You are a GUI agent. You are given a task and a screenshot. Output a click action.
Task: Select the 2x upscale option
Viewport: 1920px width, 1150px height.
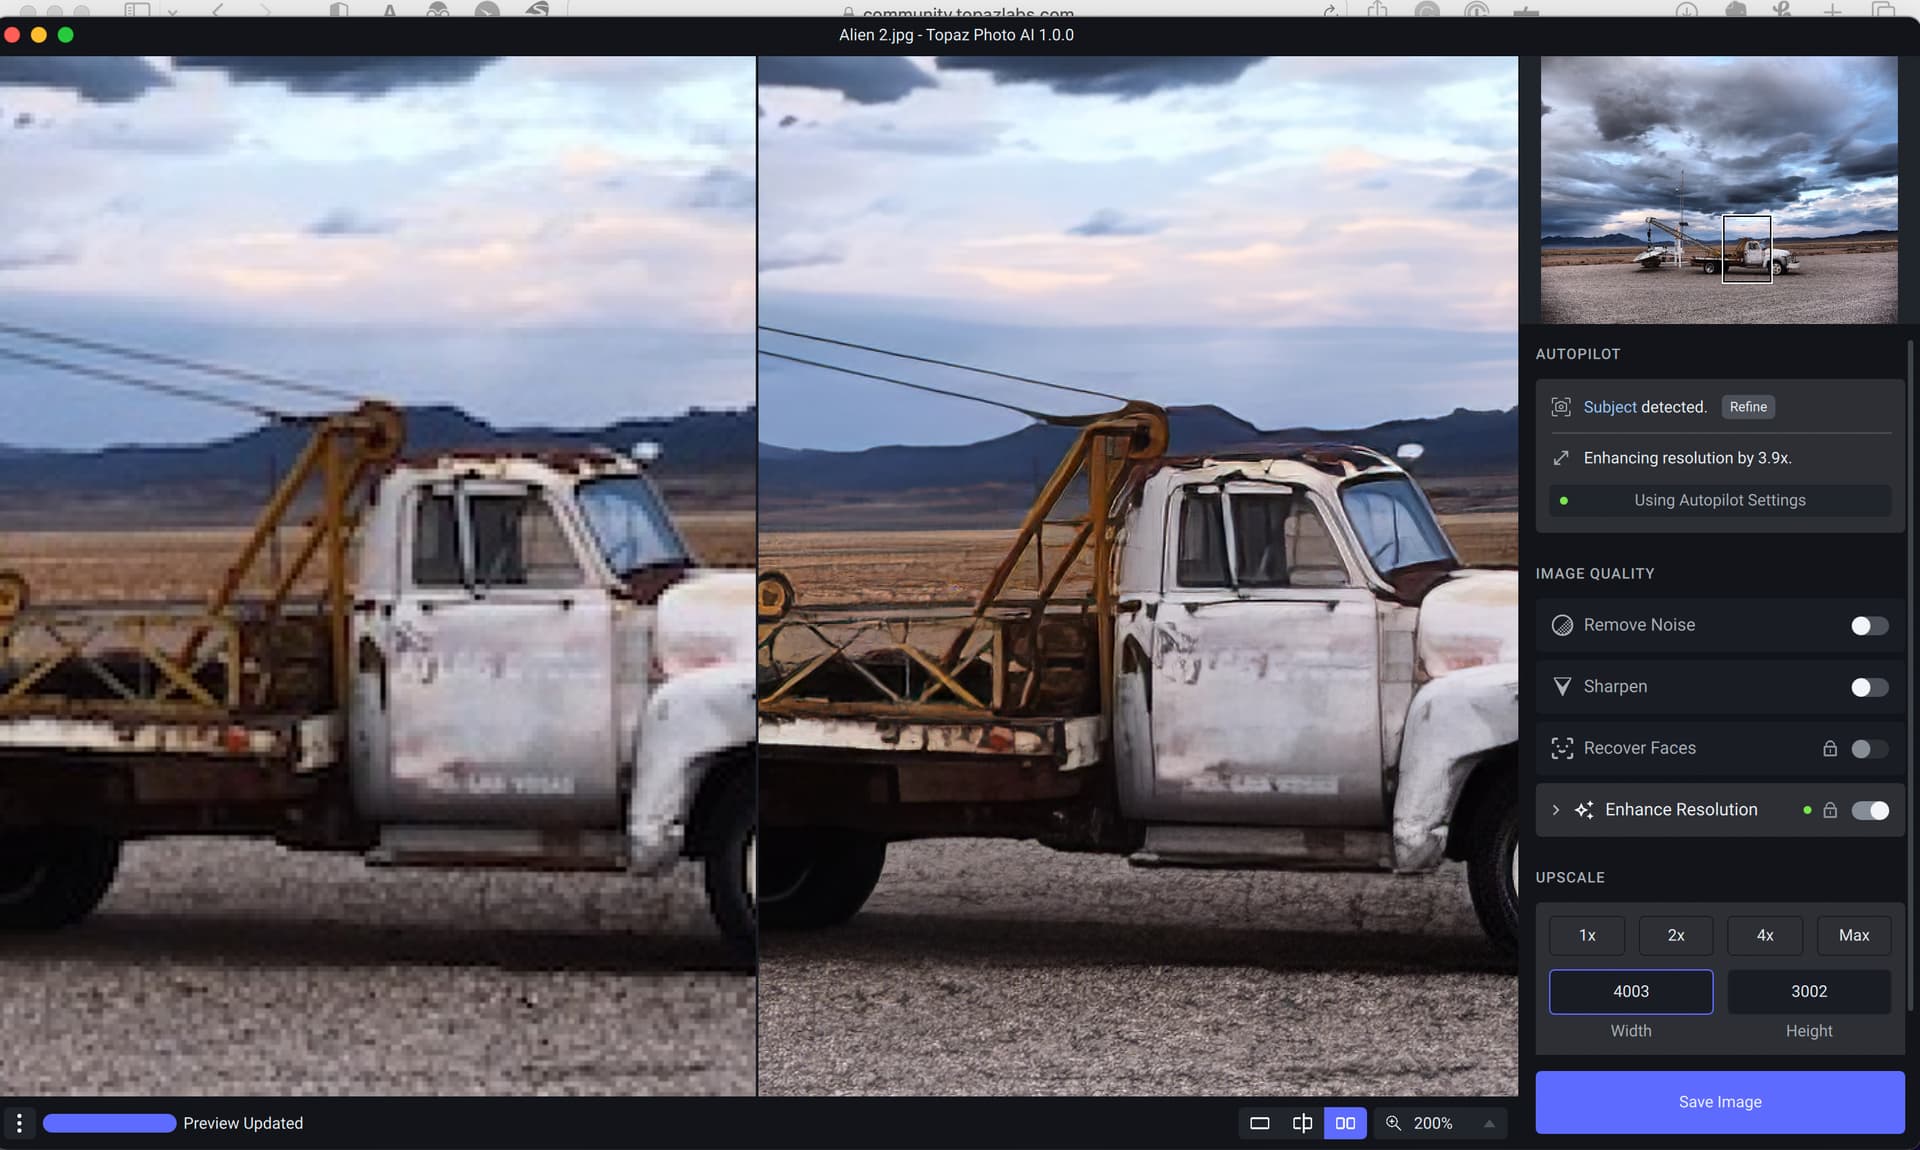[x=1676, y=935]
